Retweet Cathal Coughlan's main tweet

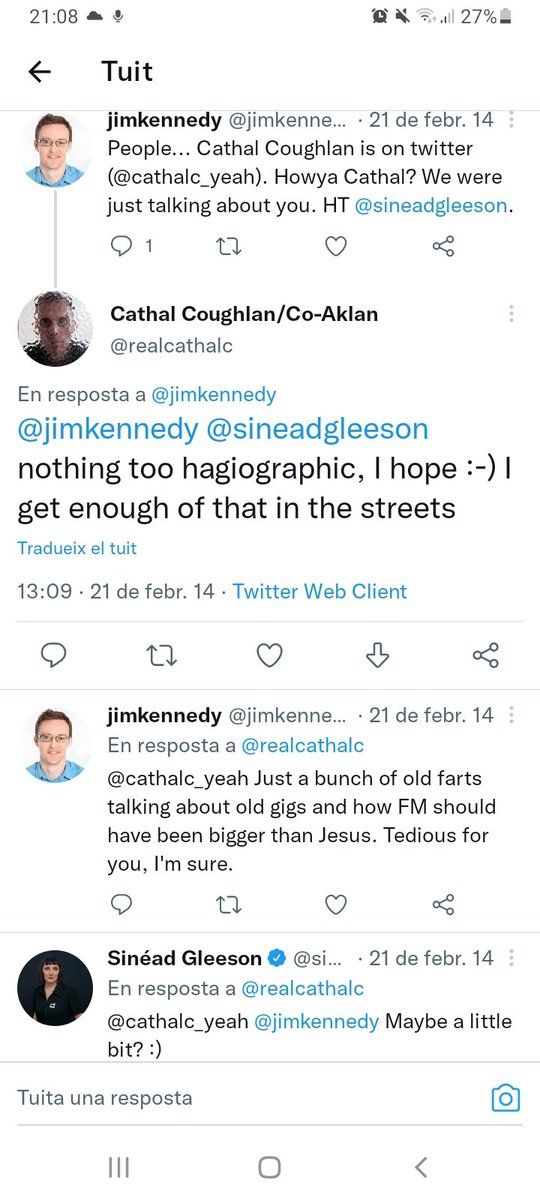[160, 655]
